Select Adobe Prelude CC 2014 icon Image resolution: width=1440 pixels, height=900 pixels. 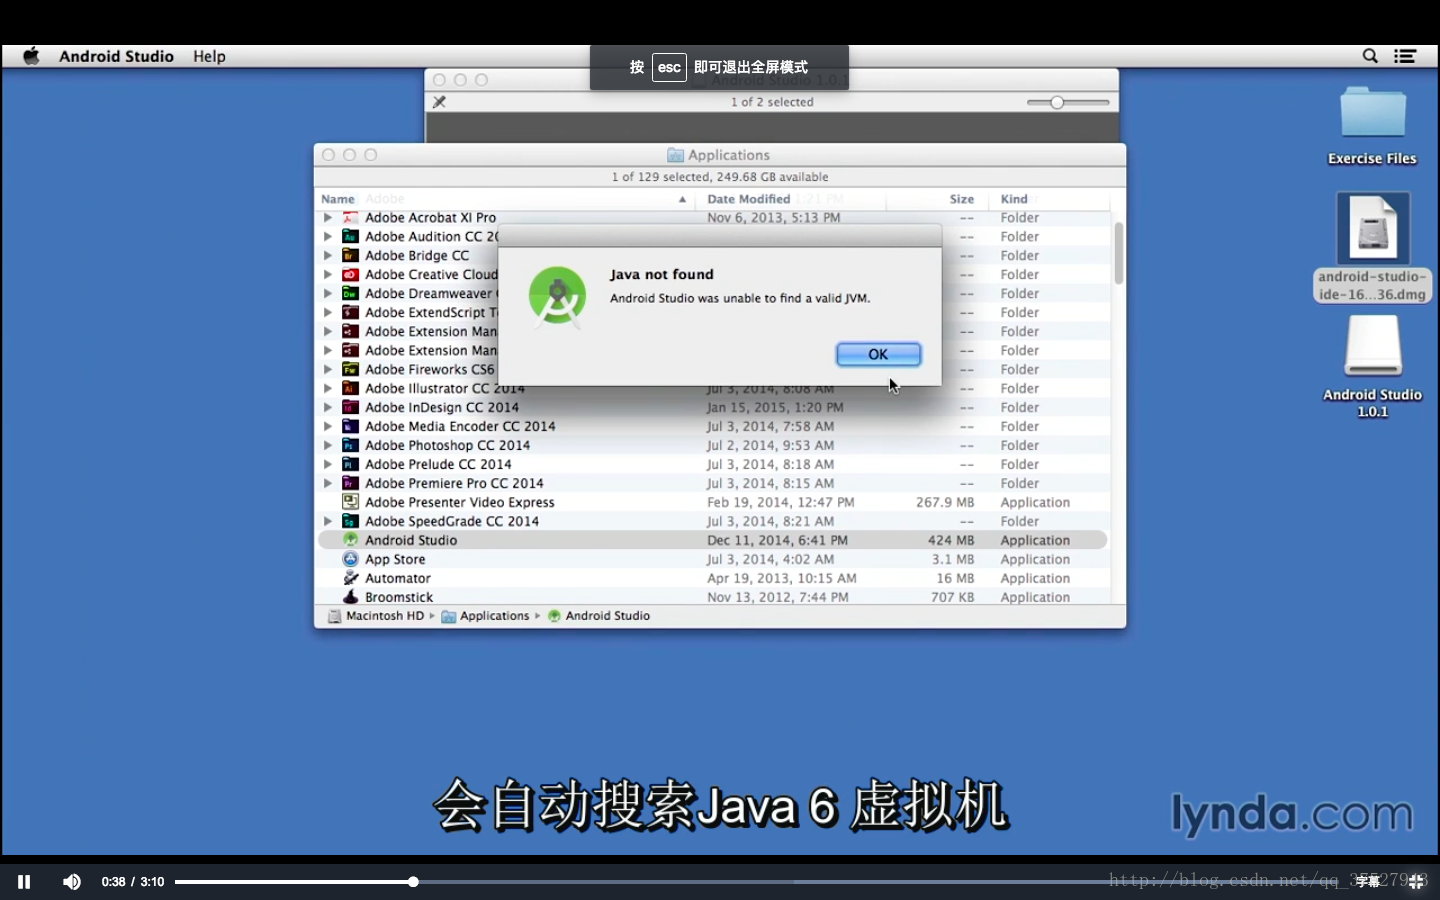350,464
